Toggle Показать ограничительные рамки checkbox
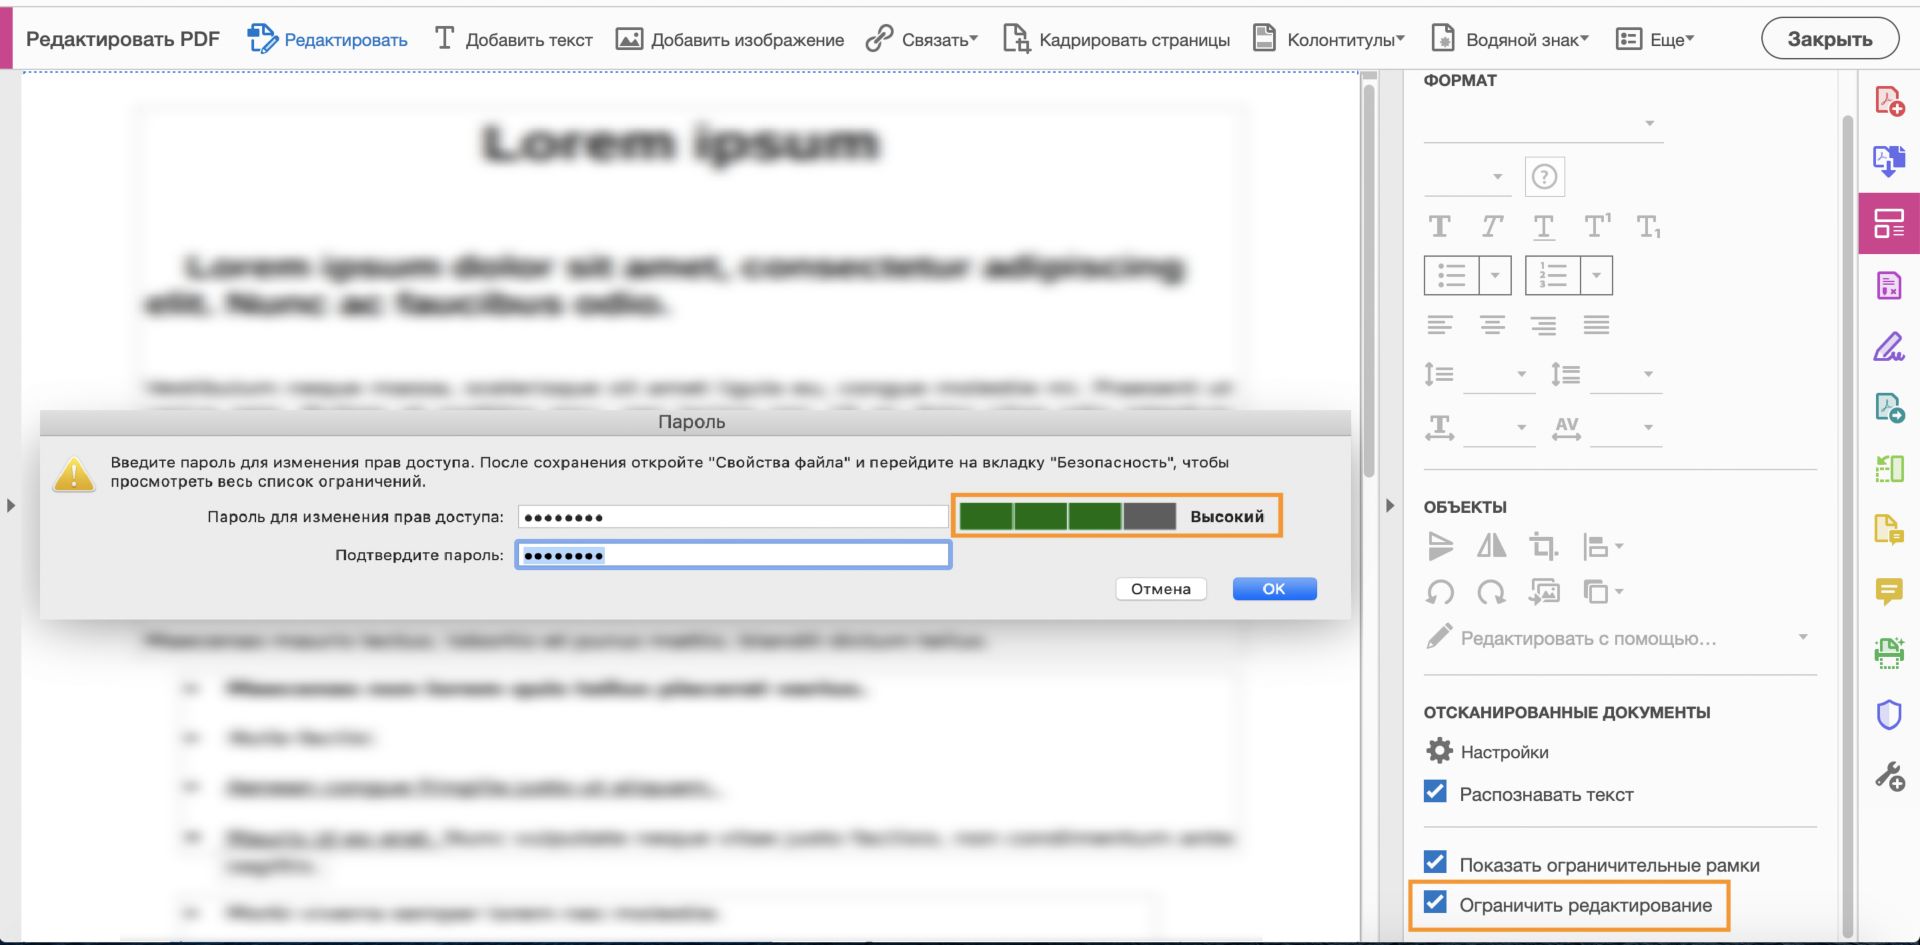 click(1435, 862)
